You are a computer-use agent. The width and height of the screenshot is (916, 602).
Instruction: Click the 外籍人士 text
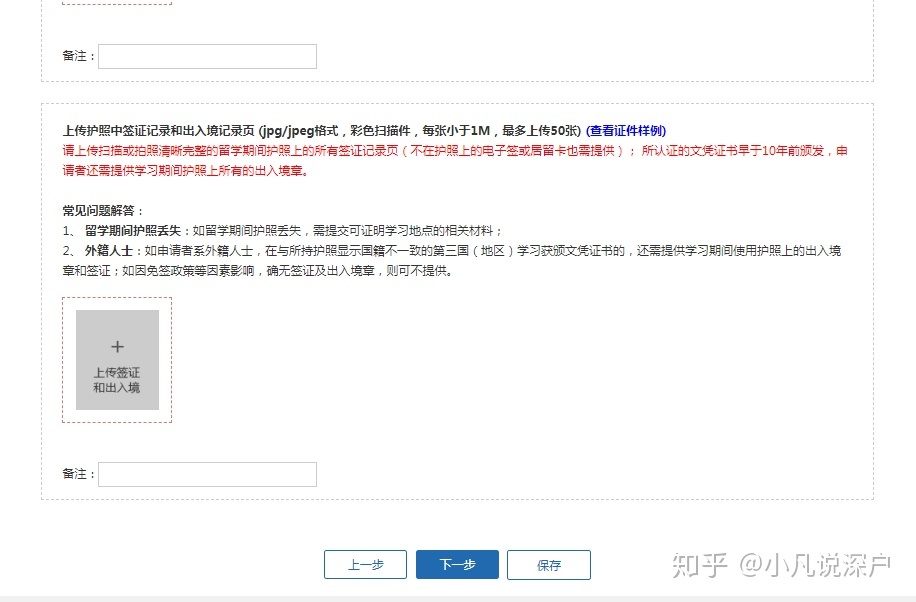click(109, 250)
